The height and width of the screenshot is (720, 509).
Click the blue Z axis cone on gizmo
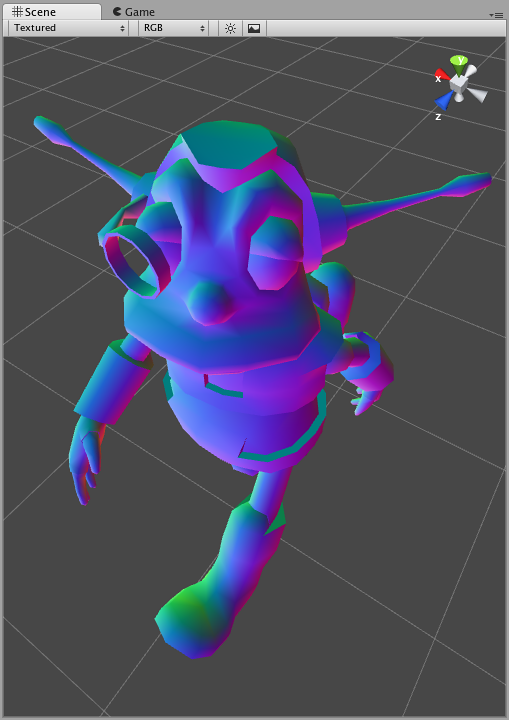[x=444, y=100]
